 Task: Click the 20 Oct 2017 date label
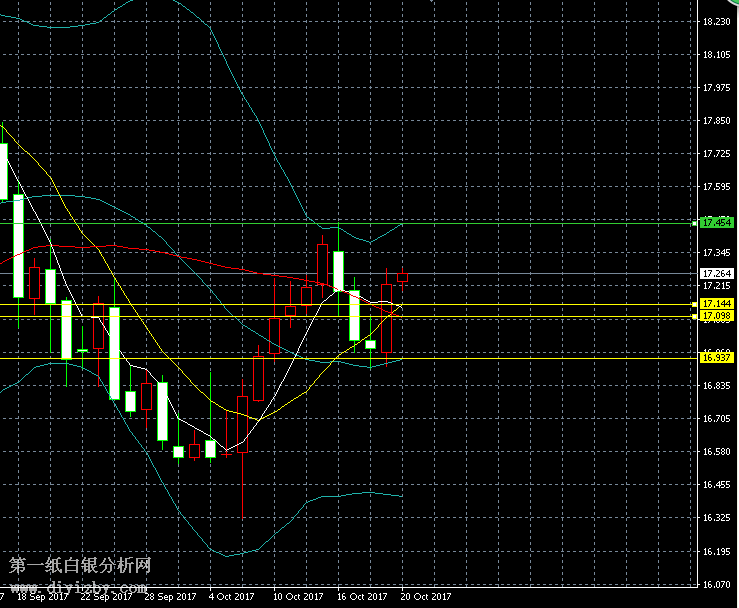click(x=426, y=597)
